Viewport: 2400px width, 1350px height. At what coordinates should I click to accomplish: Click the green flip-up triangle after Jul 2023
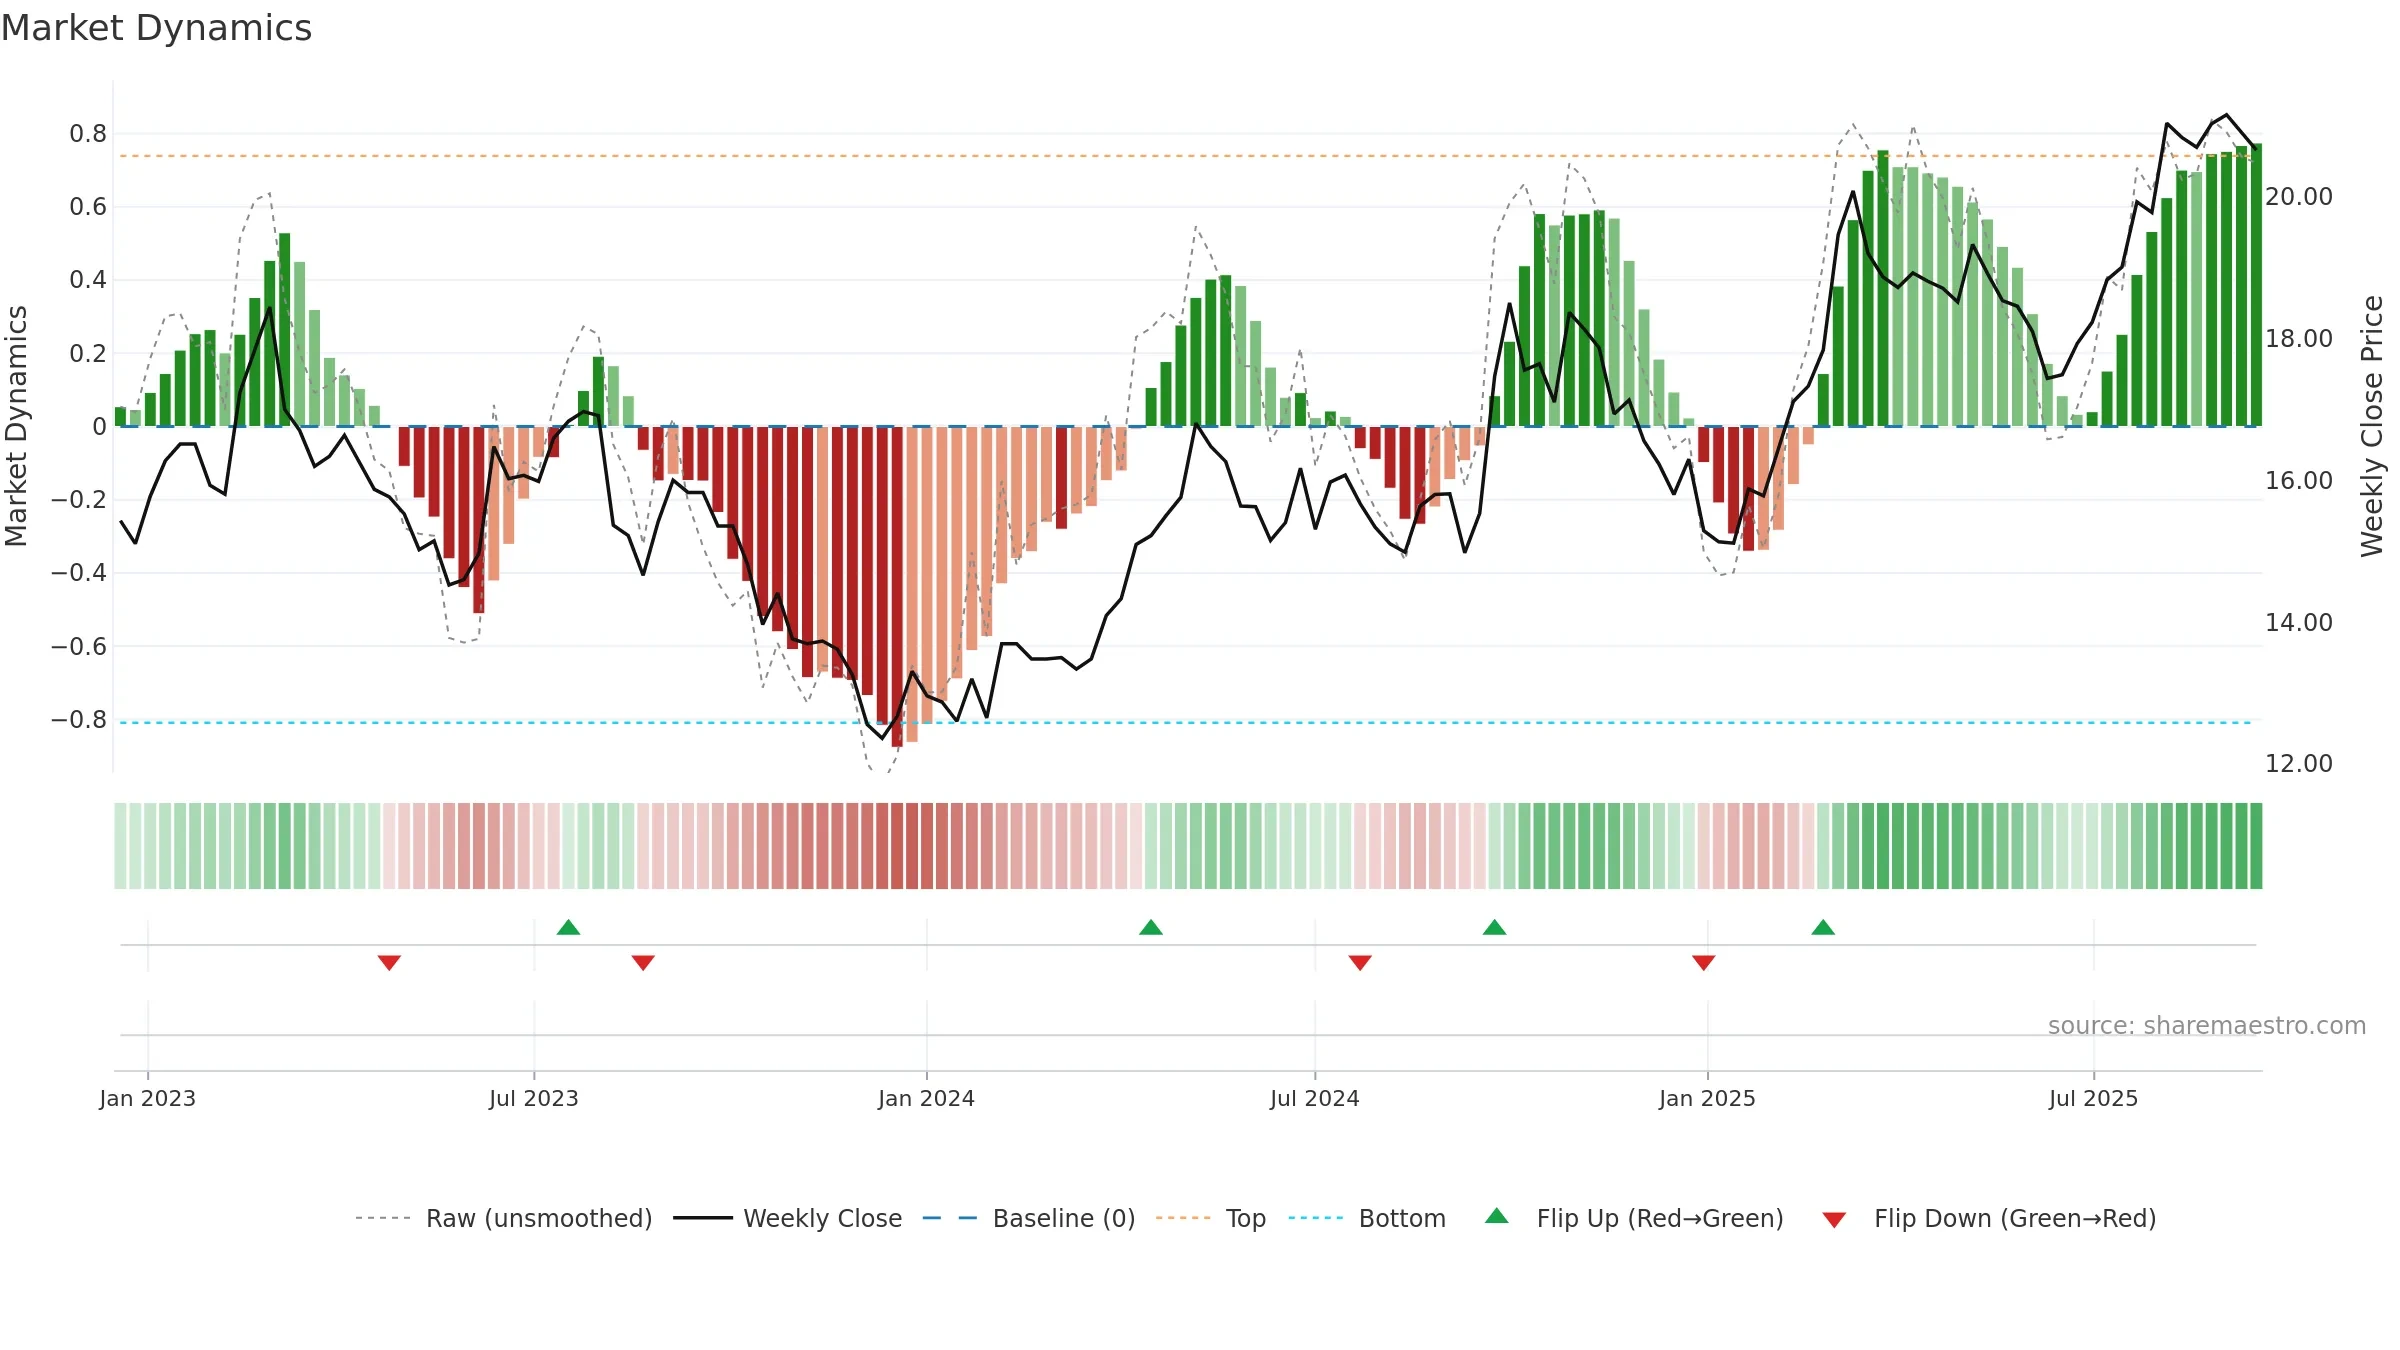pyautogui.click(x=568, y=927)
